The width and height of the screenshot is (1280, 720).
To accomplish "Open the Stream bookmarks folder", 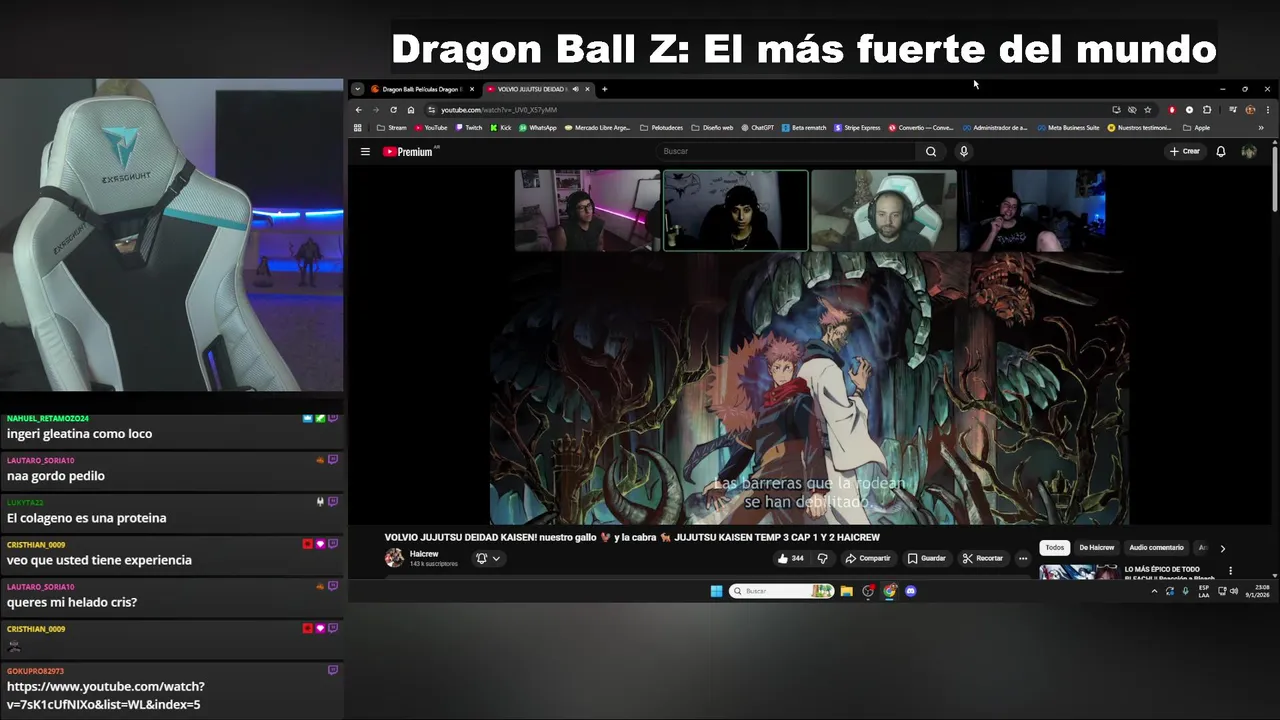I will coord(392,128).
